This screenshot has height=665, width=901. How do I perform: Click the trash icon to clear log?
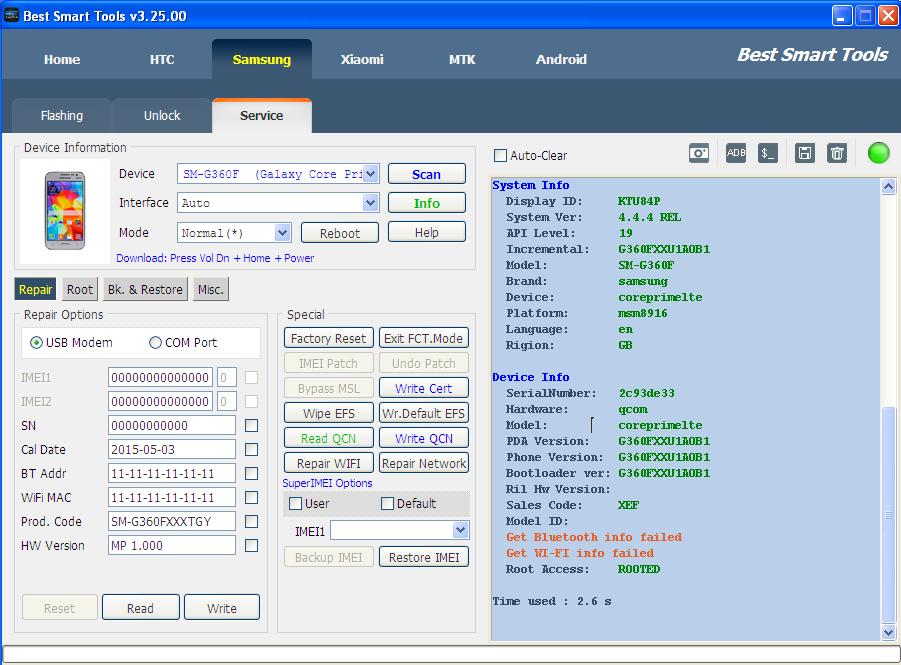click(x=837, y=153)
